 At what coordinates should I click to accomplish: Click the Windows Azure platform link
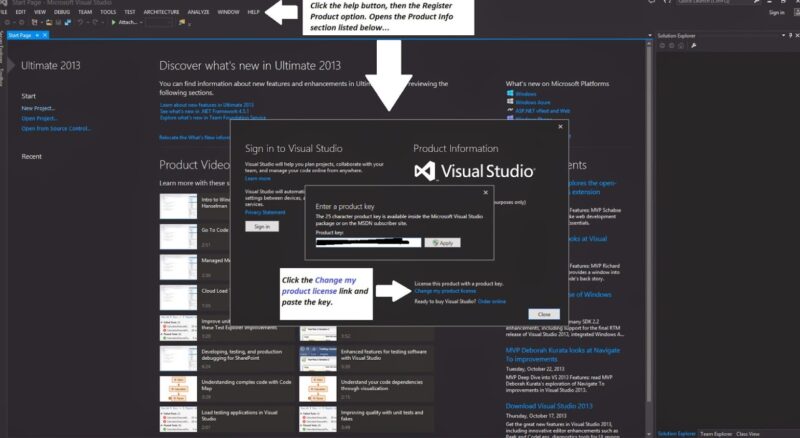(x=533, y=103)
